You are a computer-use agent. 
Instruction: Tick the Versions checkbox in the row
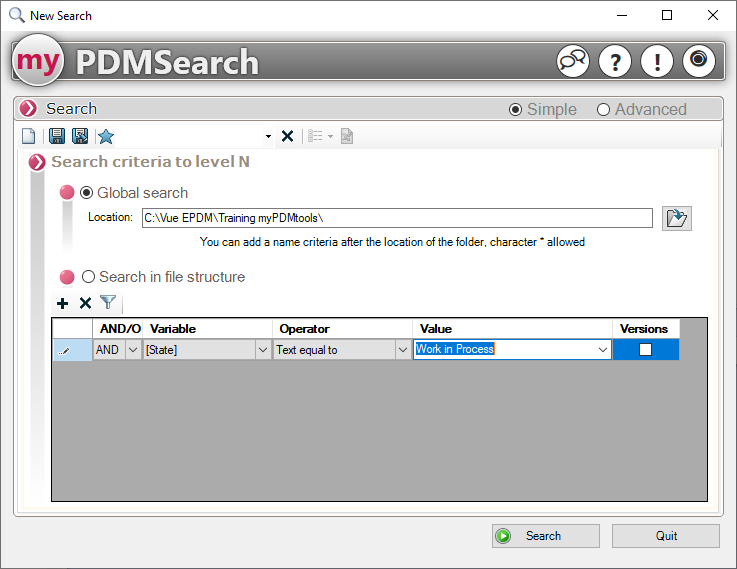[645, 350]
